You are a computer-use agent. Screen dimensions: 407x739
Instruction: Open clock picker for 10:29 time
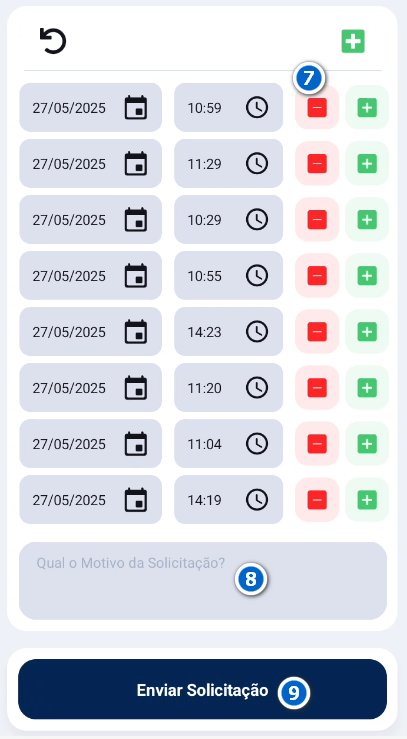pos(257,220)
